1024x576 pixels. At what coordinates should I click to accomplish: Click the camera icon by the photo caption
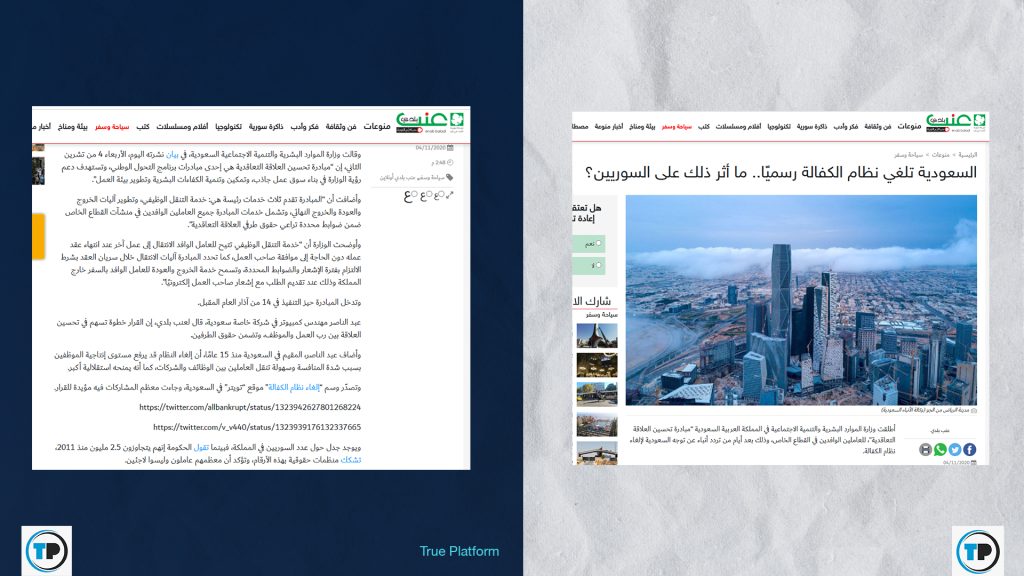pos(974,410)
